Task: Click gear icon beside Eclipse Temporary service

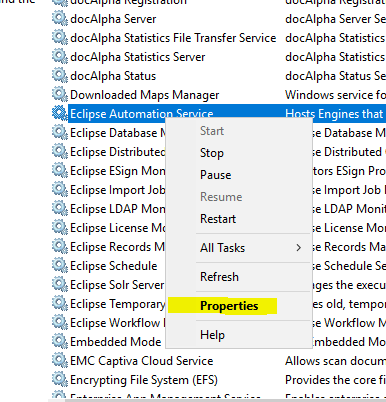Action: click(x=60, y=304)
